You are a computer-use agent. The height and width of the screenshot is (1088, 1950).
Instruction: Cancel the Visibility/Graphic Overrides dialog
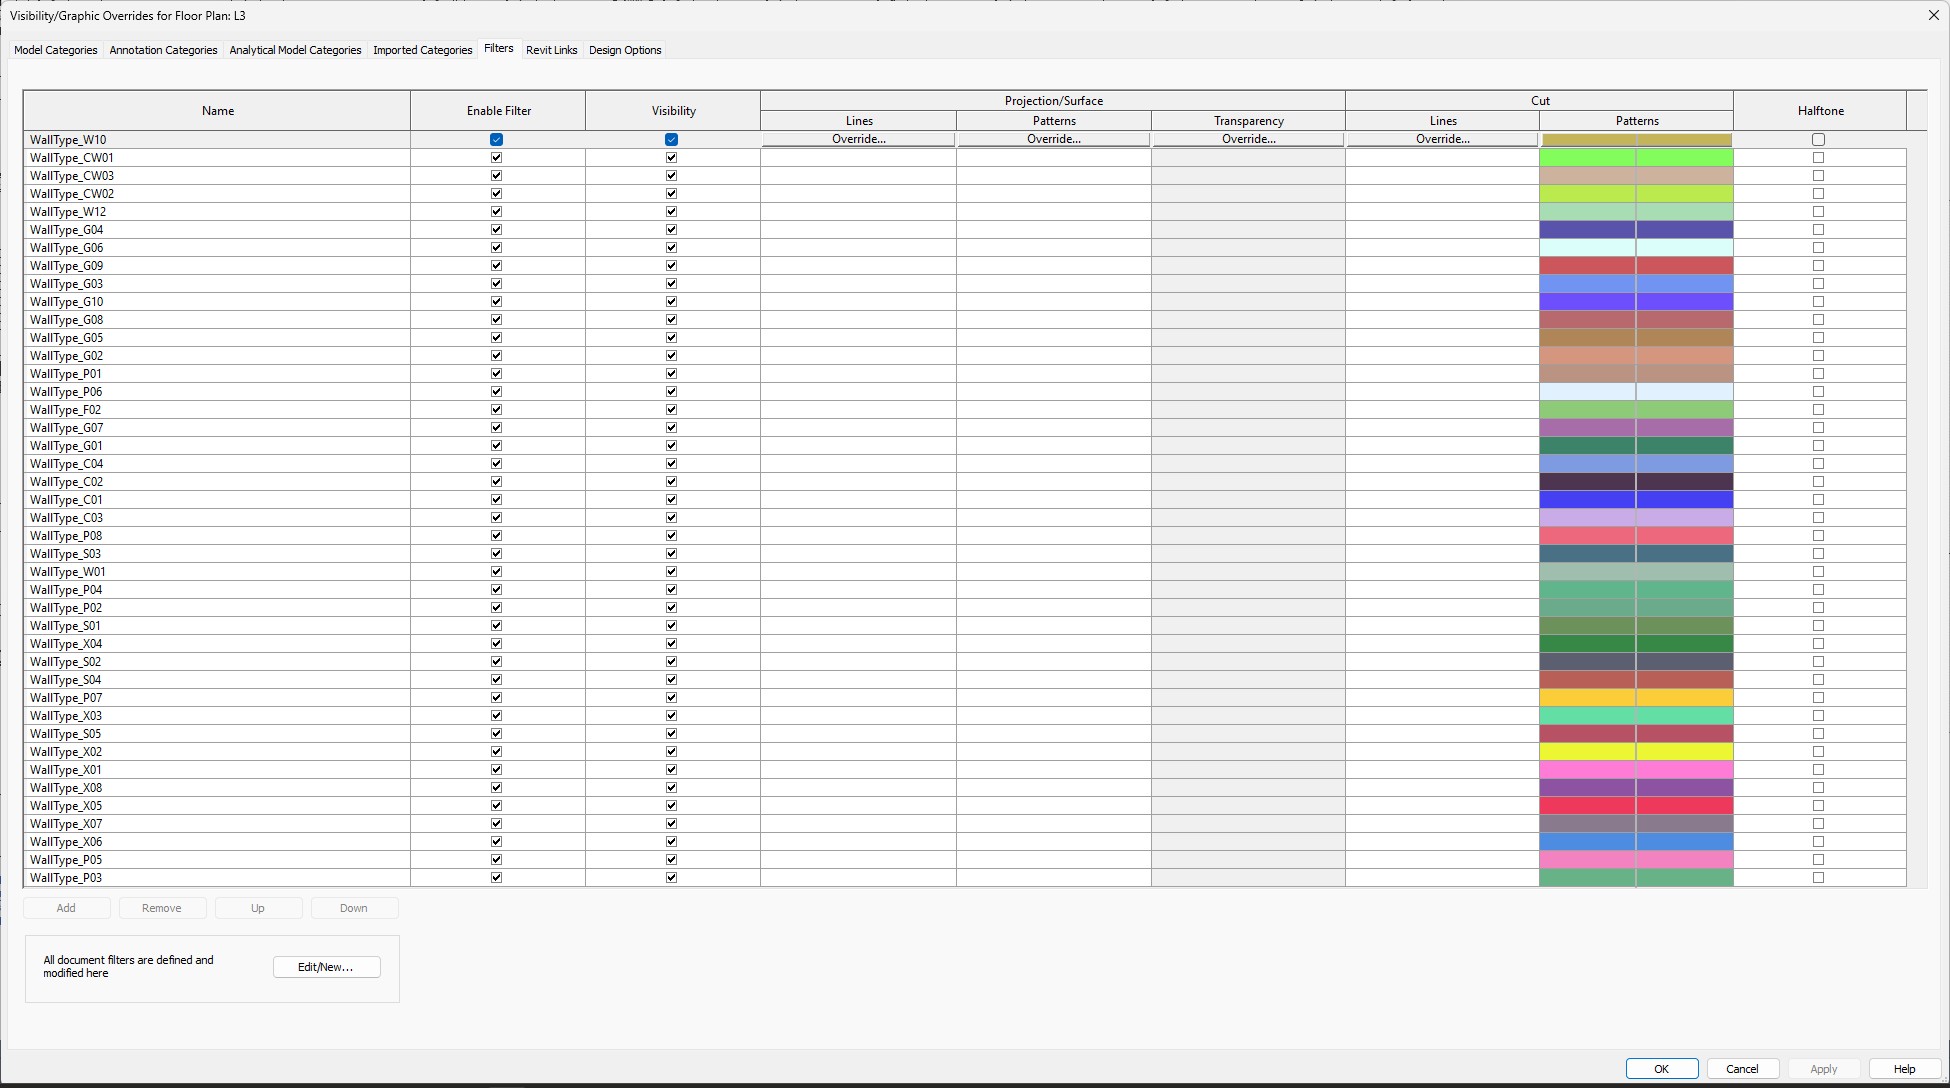point(1742,1069)
